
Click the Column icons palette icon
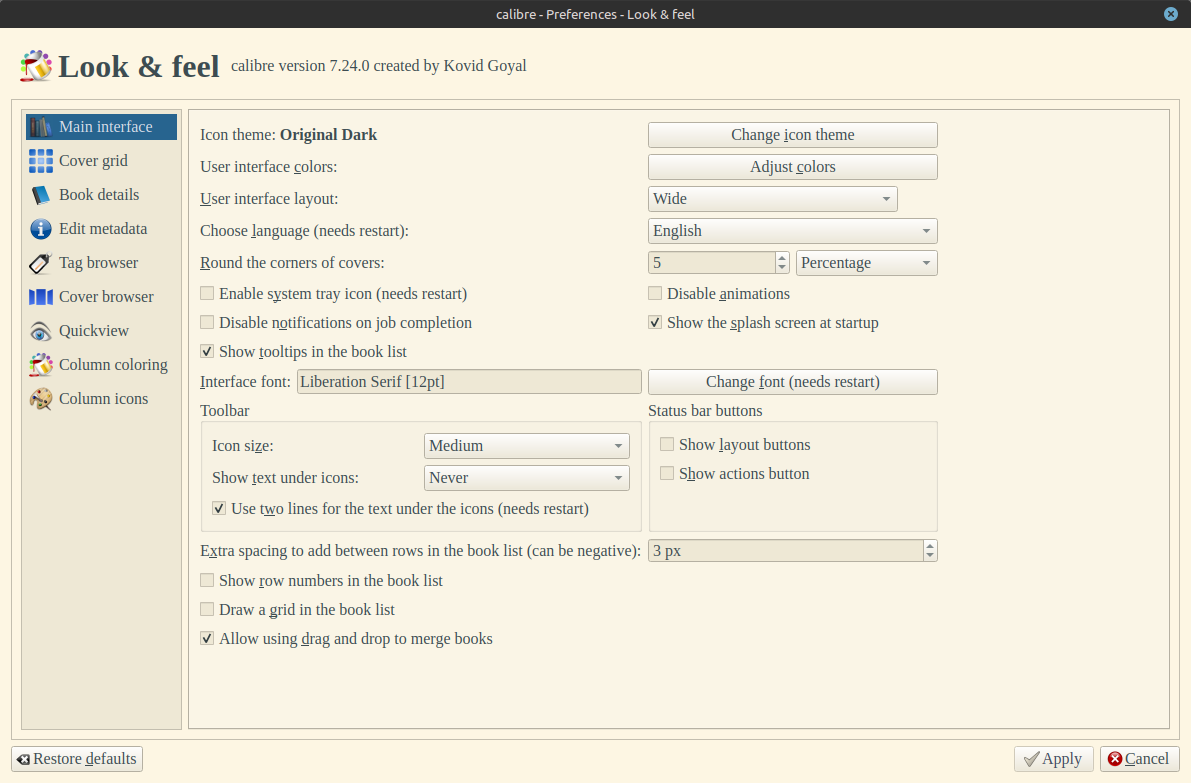[41, 399]
